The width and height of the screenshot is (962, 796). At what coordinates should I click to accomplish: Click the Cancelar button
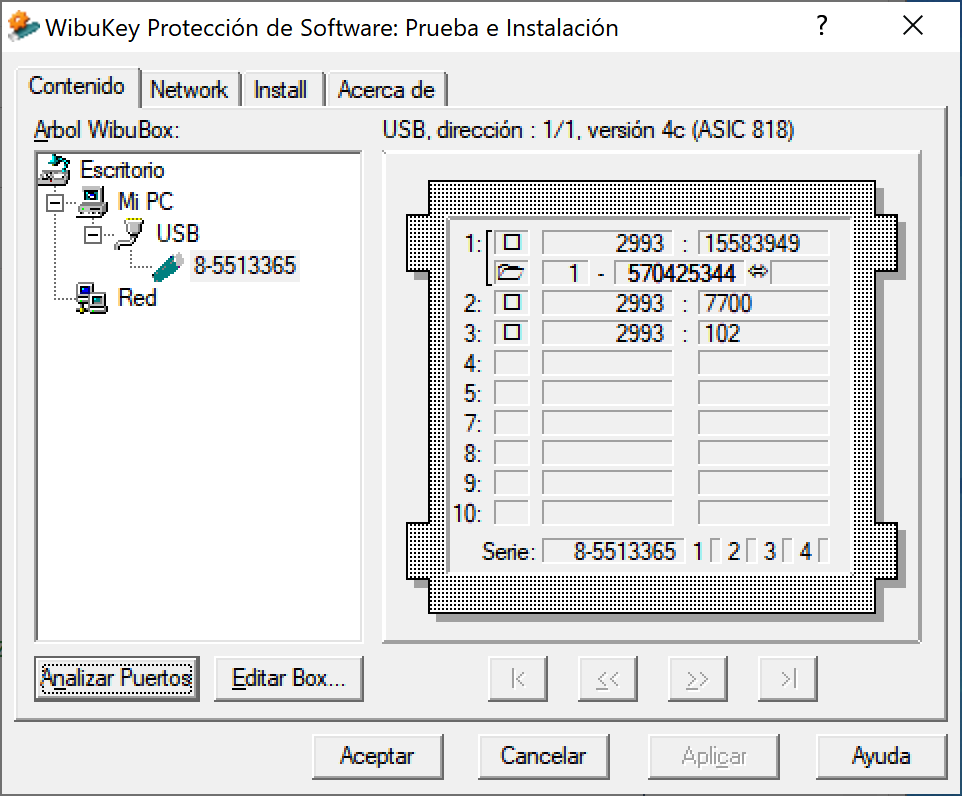click(x=544, y=756)
